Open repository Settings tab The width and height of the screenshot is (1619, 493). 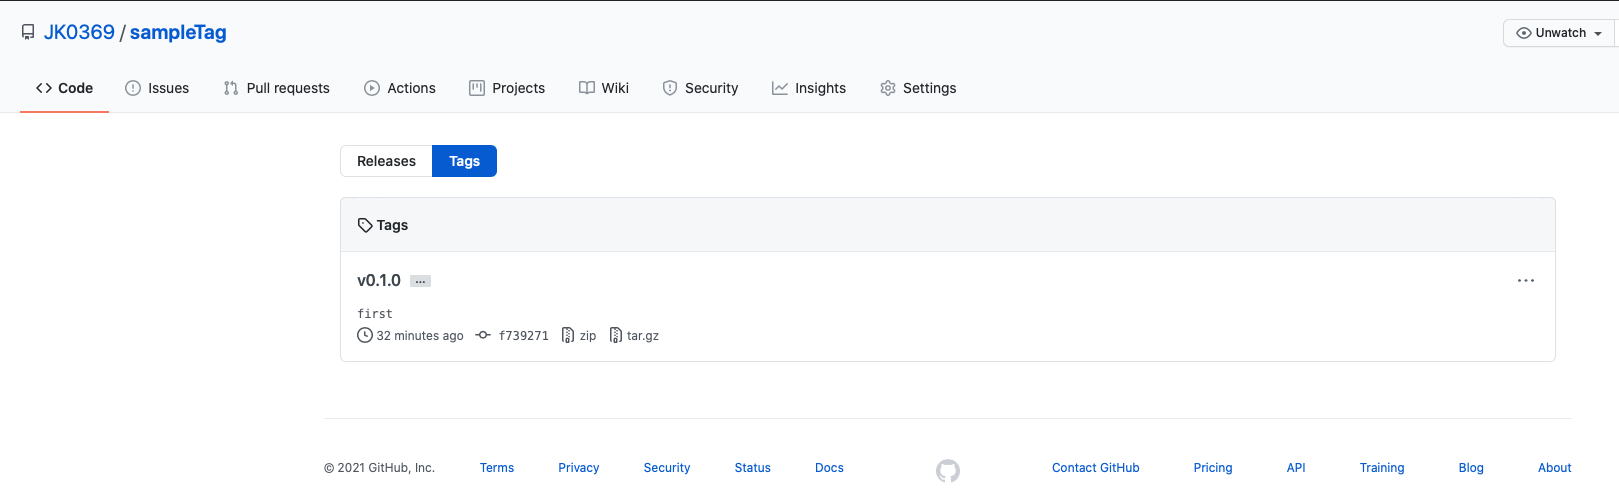pyautogui.click(x=918, y=88)
